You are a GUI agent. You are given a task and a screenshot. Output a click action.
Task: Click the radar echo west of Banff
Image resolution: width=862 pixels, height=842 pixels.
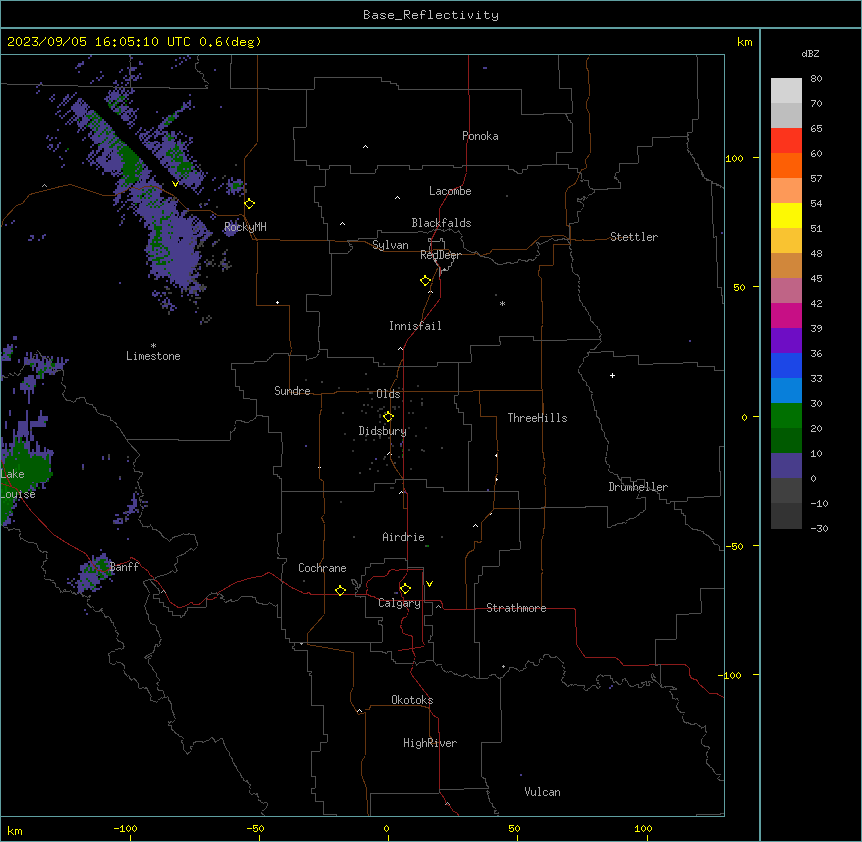pyautogui.click(x=92, y=574)
